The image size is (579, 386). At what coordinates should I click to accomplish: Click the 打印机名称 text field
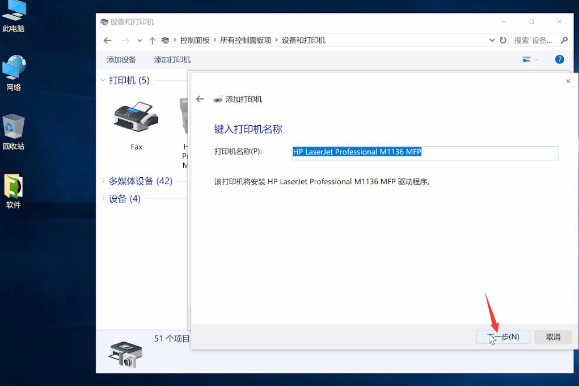425,153
